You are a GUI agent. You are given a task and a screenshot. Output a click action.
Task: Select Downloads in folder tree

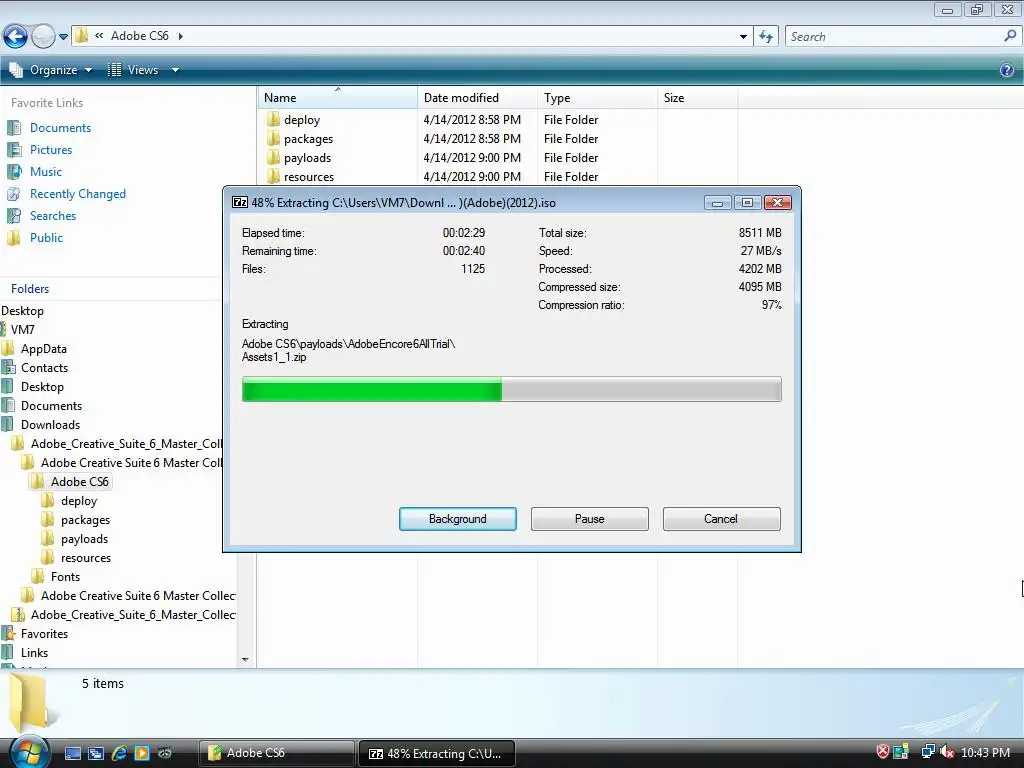[x=50, y=424]
